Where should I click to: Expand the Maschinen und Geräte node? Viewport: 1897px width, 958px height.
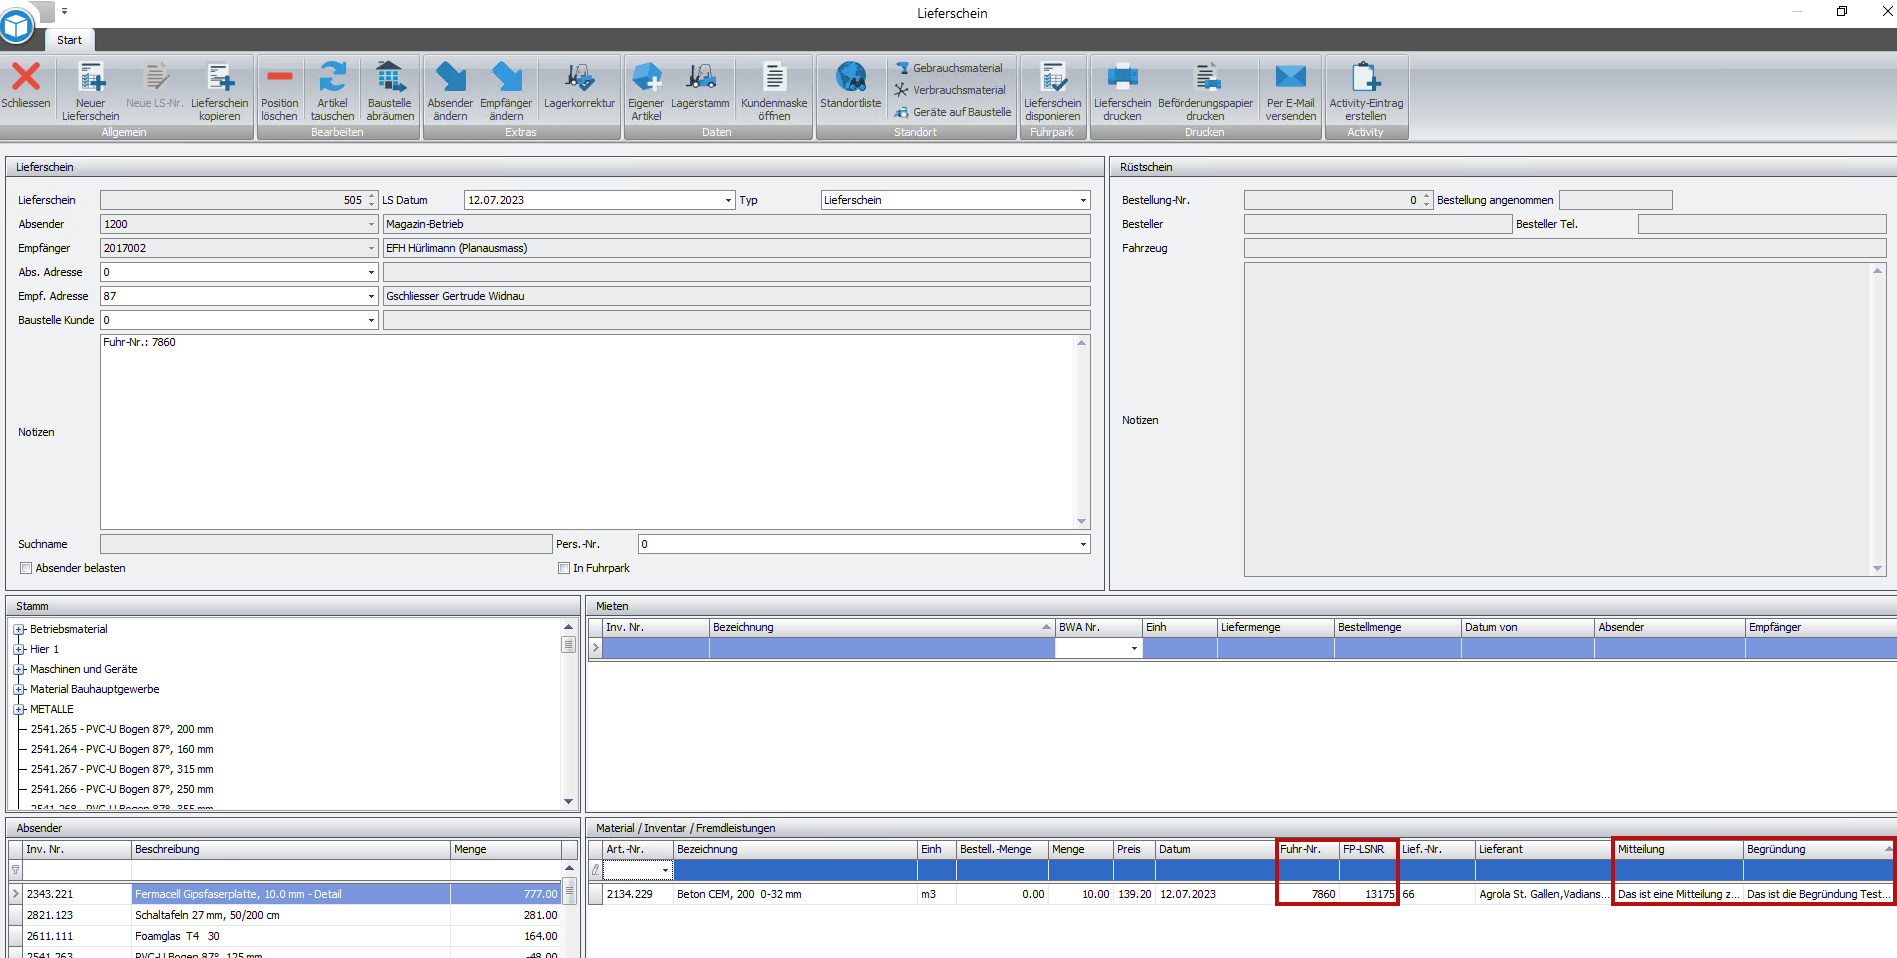19,669
